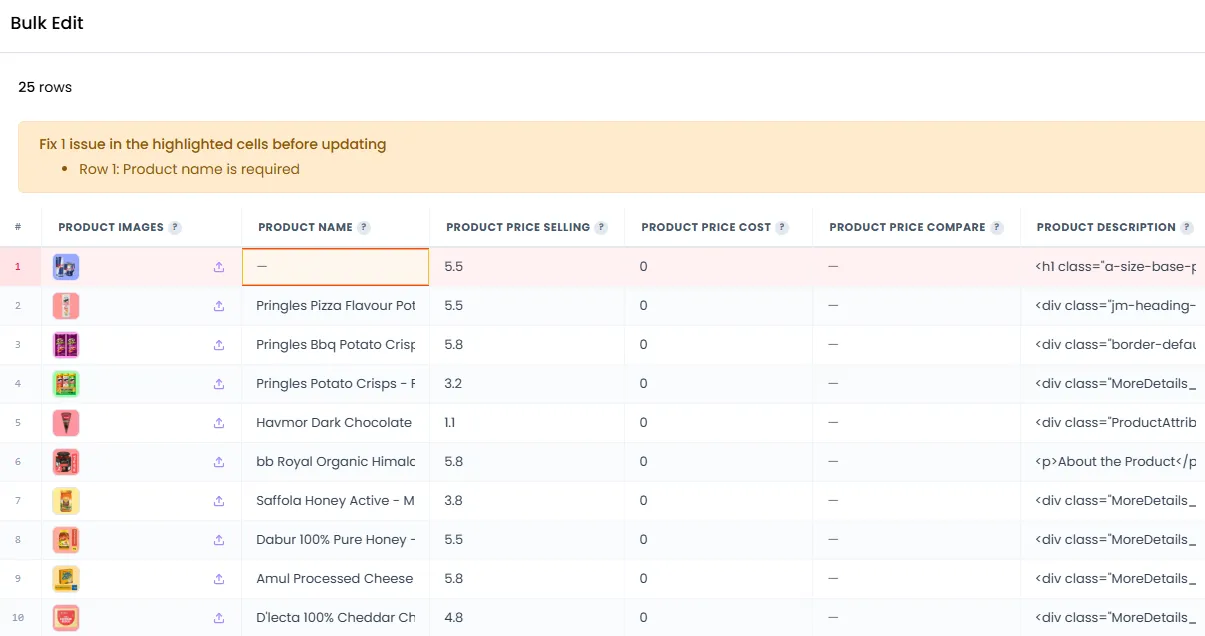Click the price compare dash in Dabur row
Screen dimensions: 1205x636
click(917, 540)
